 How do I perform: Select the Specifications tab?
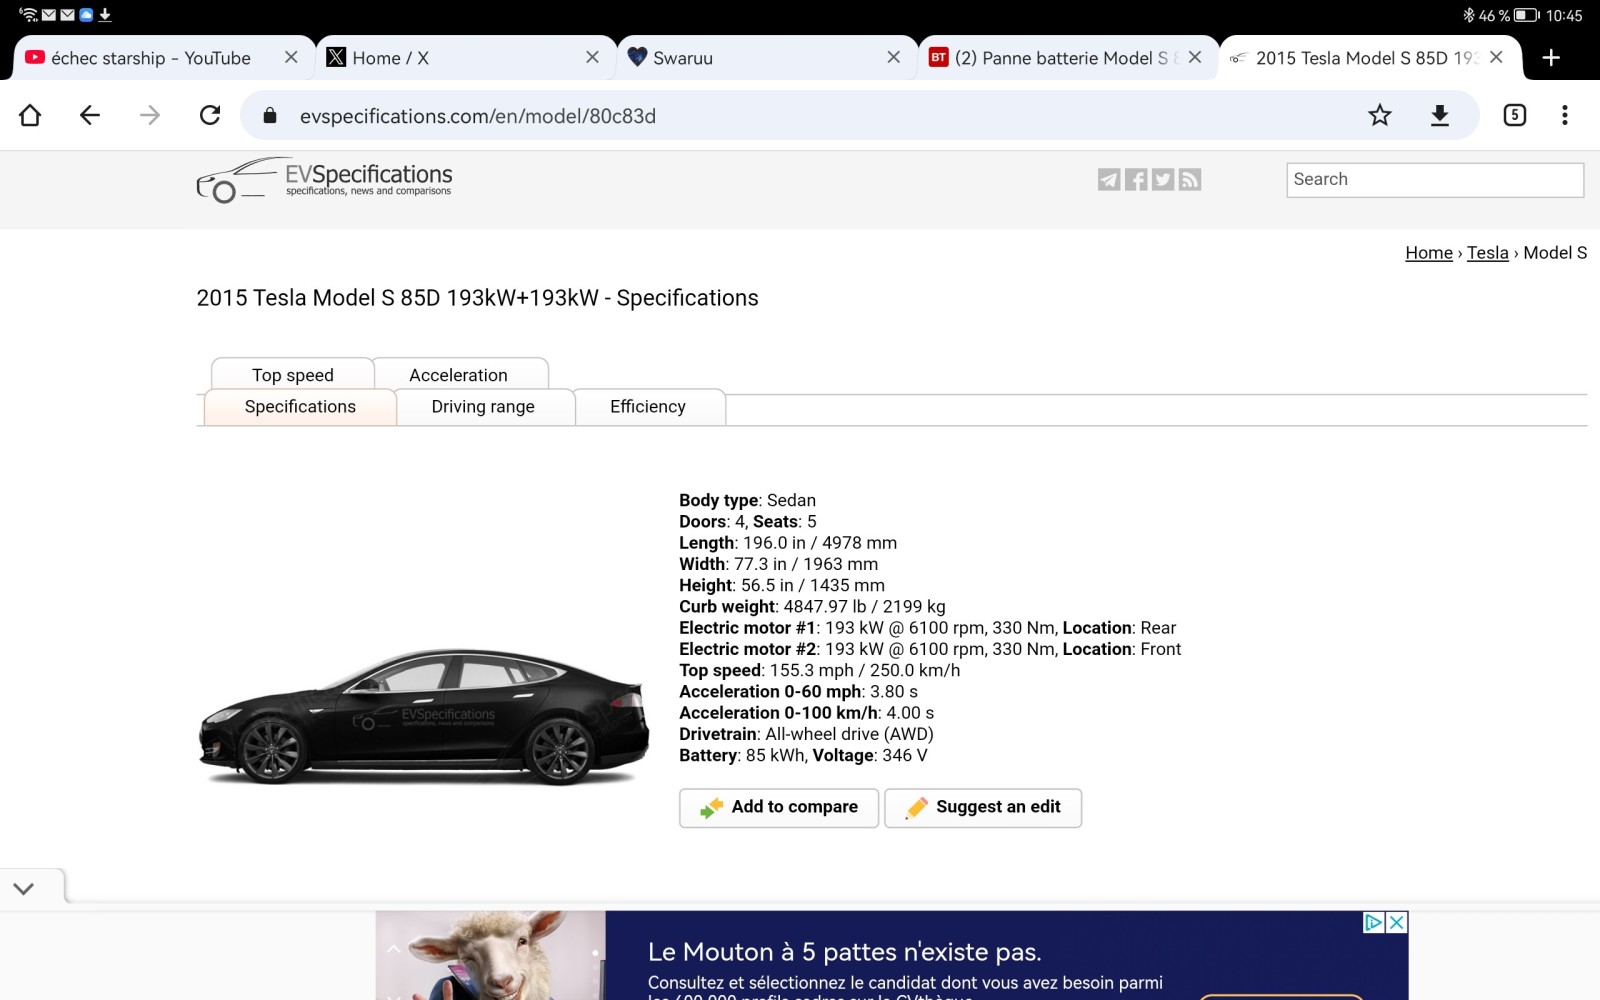click(x=300, y=407)
